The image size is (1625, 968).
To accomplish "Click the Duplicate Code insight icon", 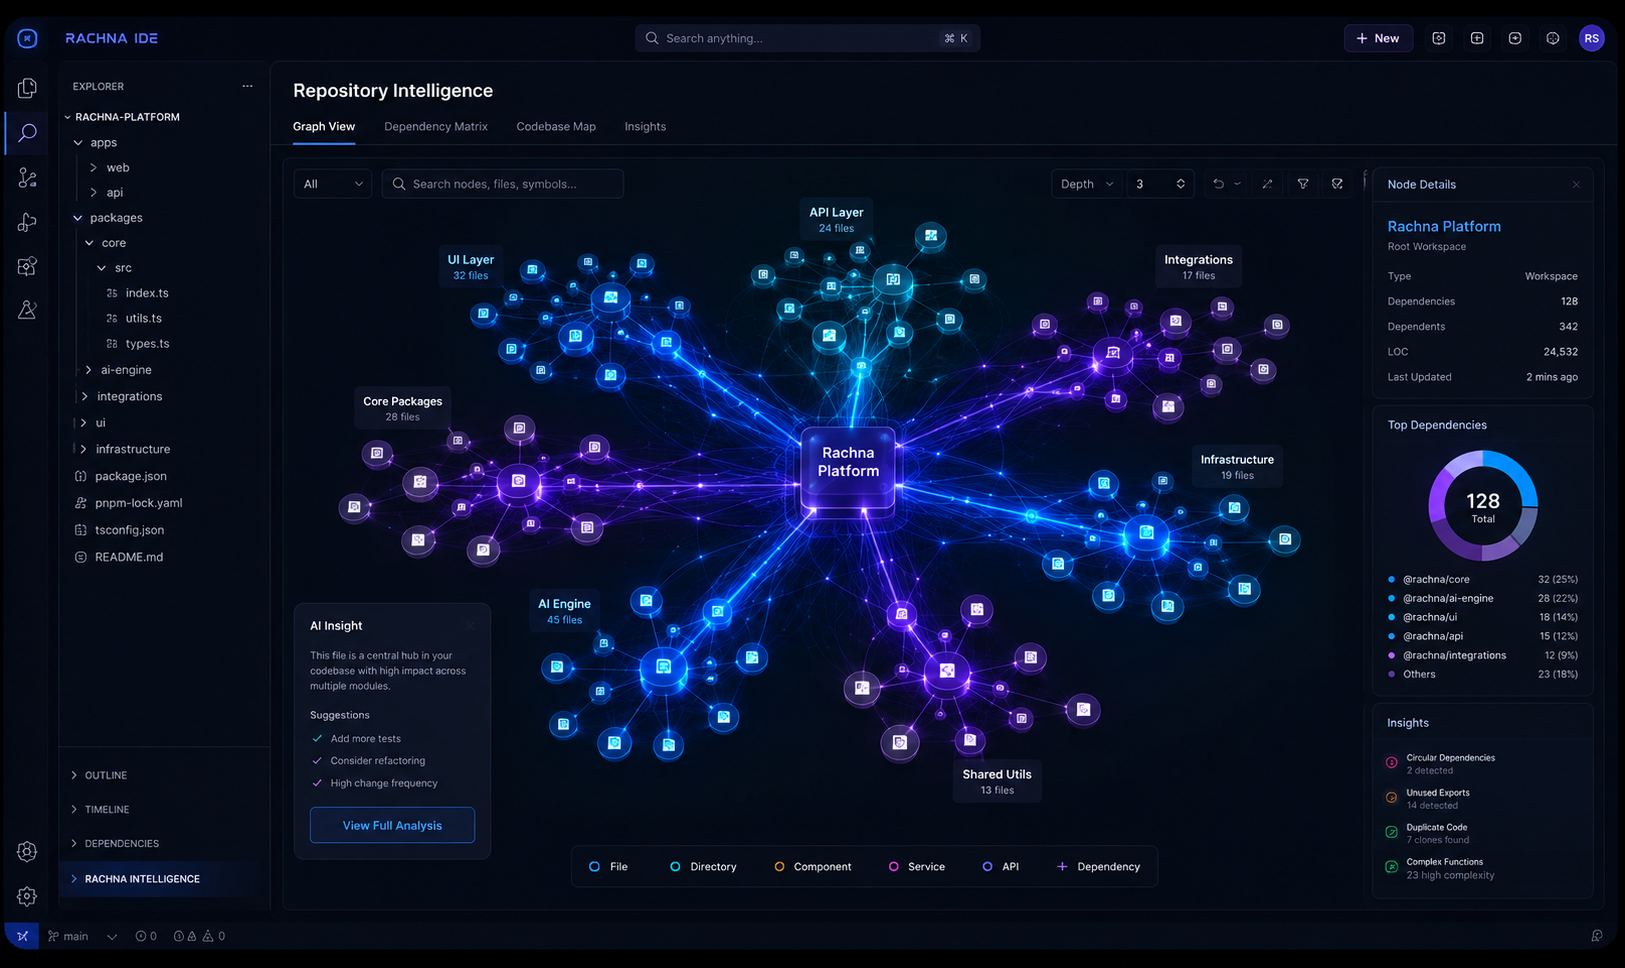I will pyautogui.click(x=1391, y=832).
